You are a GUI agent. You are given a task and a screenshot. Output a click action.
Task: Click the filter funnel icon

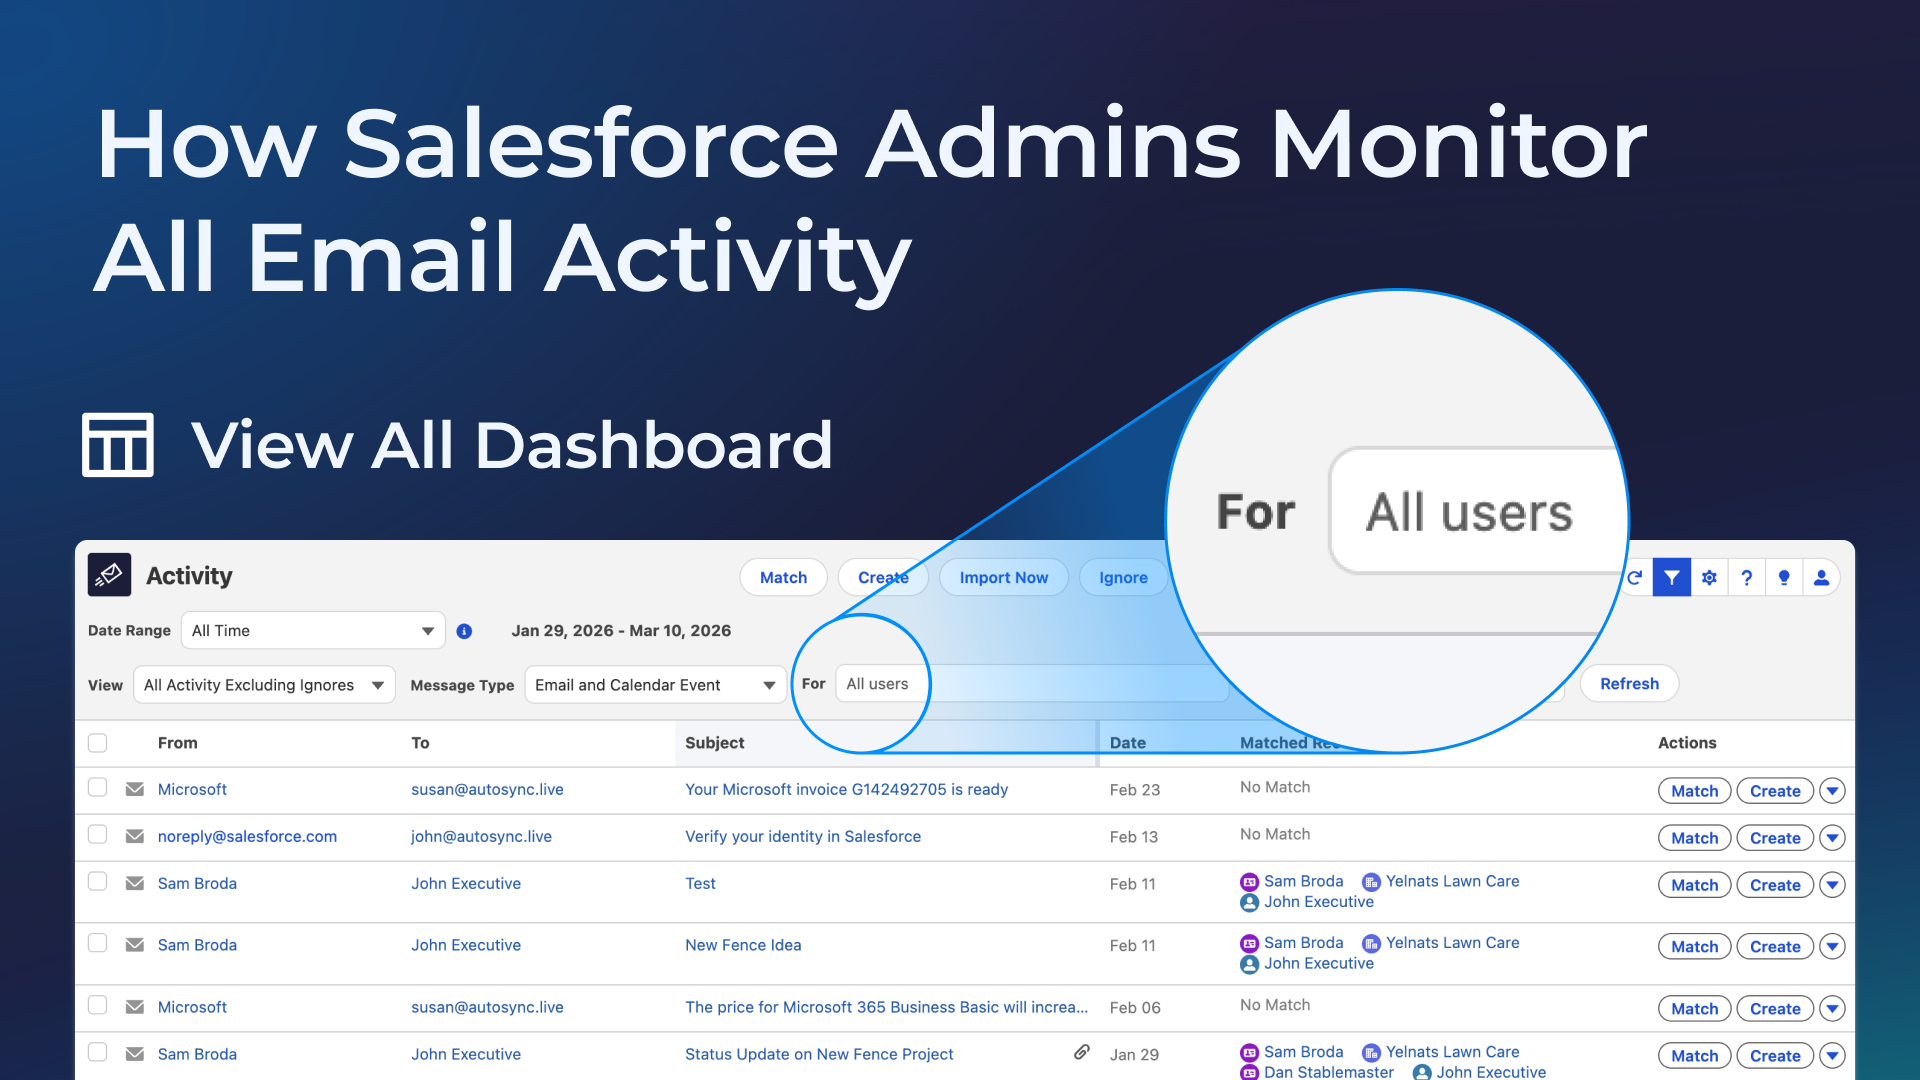pos(1671,578)
